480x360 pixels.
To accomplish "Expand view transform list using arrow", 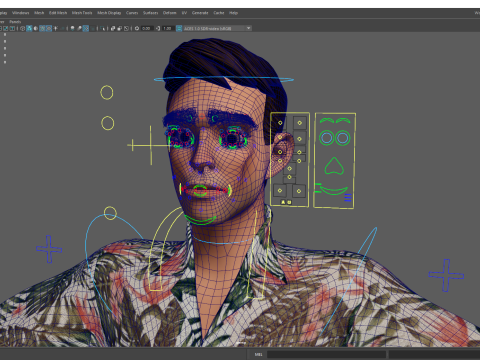I will 248,28.
